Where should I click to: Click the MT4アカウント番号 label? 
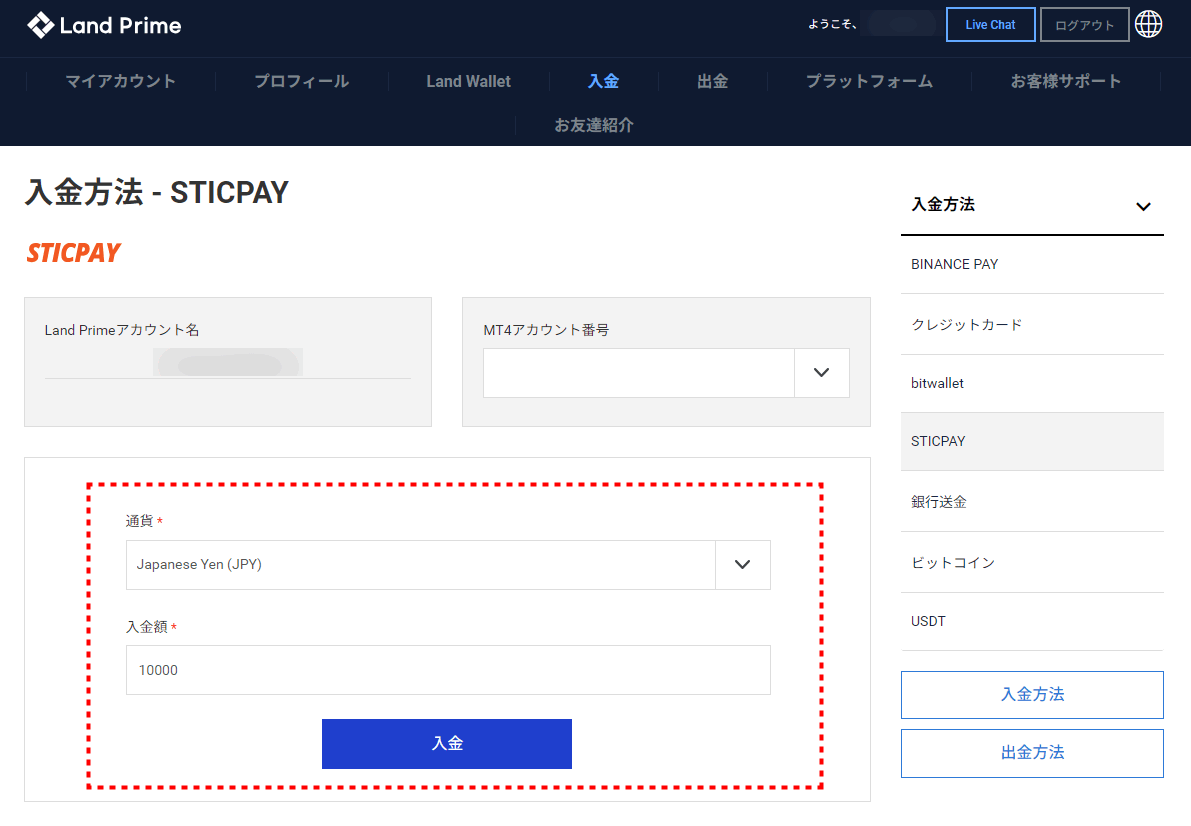point(546,330)
